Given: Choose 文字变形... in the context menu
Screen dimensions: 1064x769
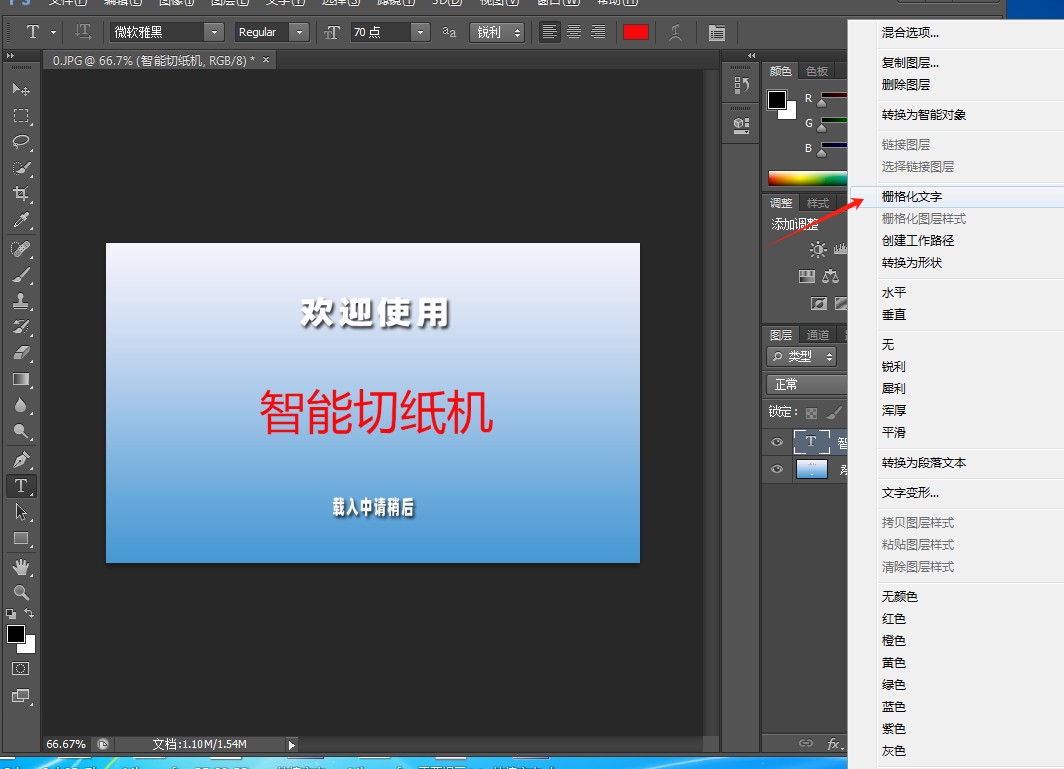Looking at the screenshot, I should pyautogui.click(x=910, y=493).
